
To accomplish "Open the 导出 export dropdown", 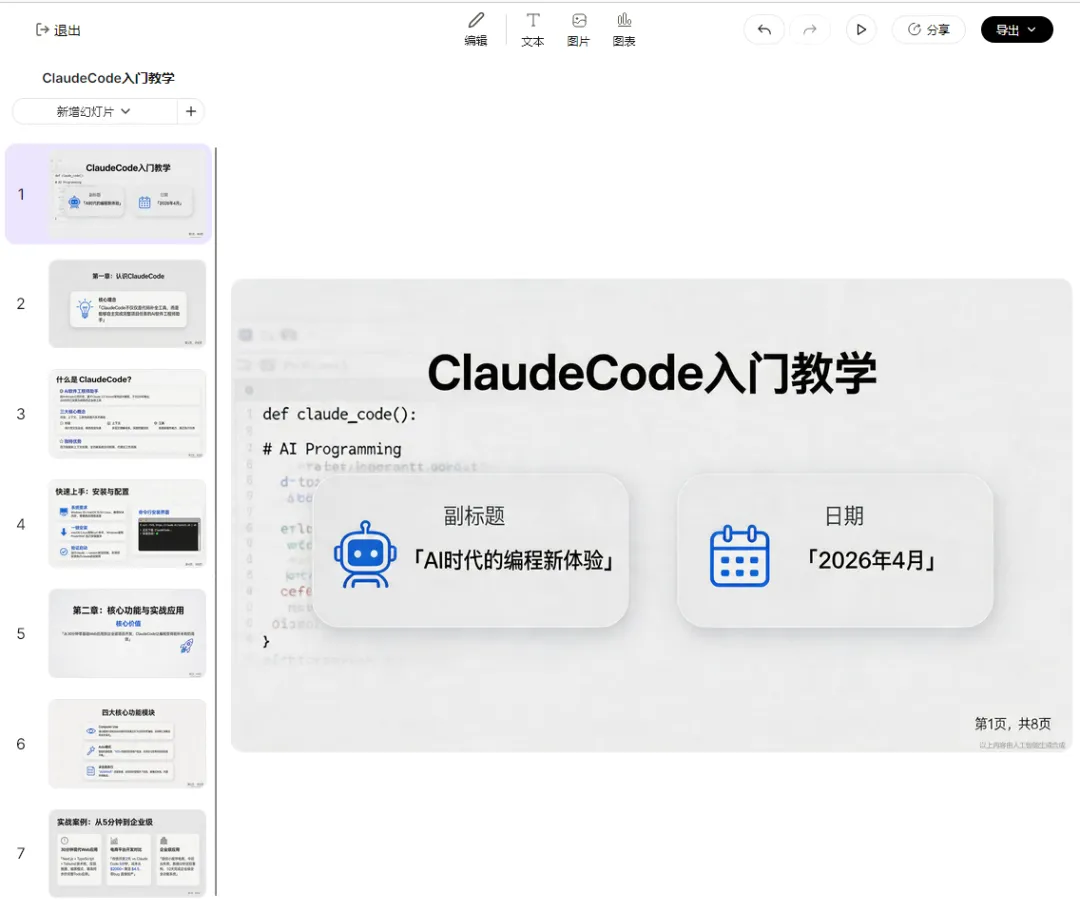I will (1017, 30).
